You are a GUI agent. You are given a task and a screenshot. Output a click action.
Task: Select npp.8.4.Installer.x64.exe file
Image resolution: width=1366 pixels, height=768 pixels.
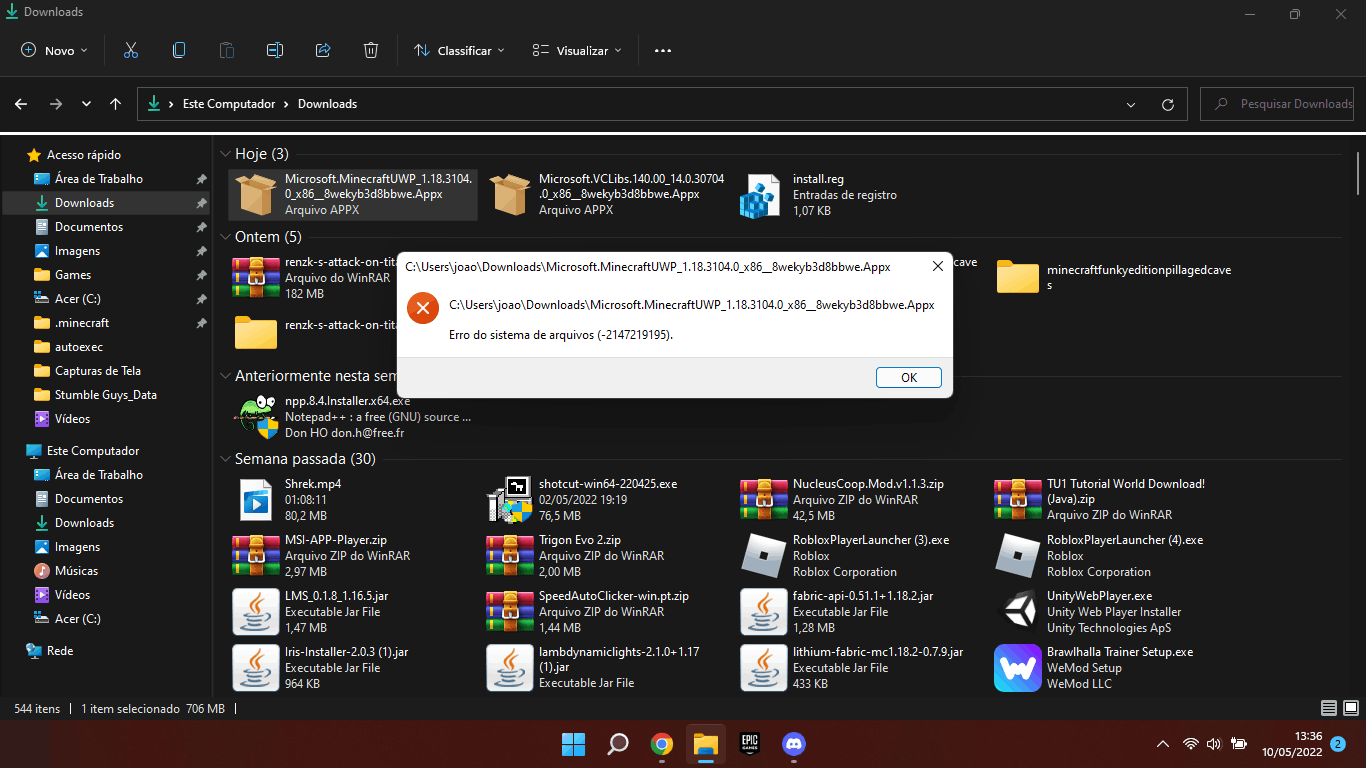[351, 417]
